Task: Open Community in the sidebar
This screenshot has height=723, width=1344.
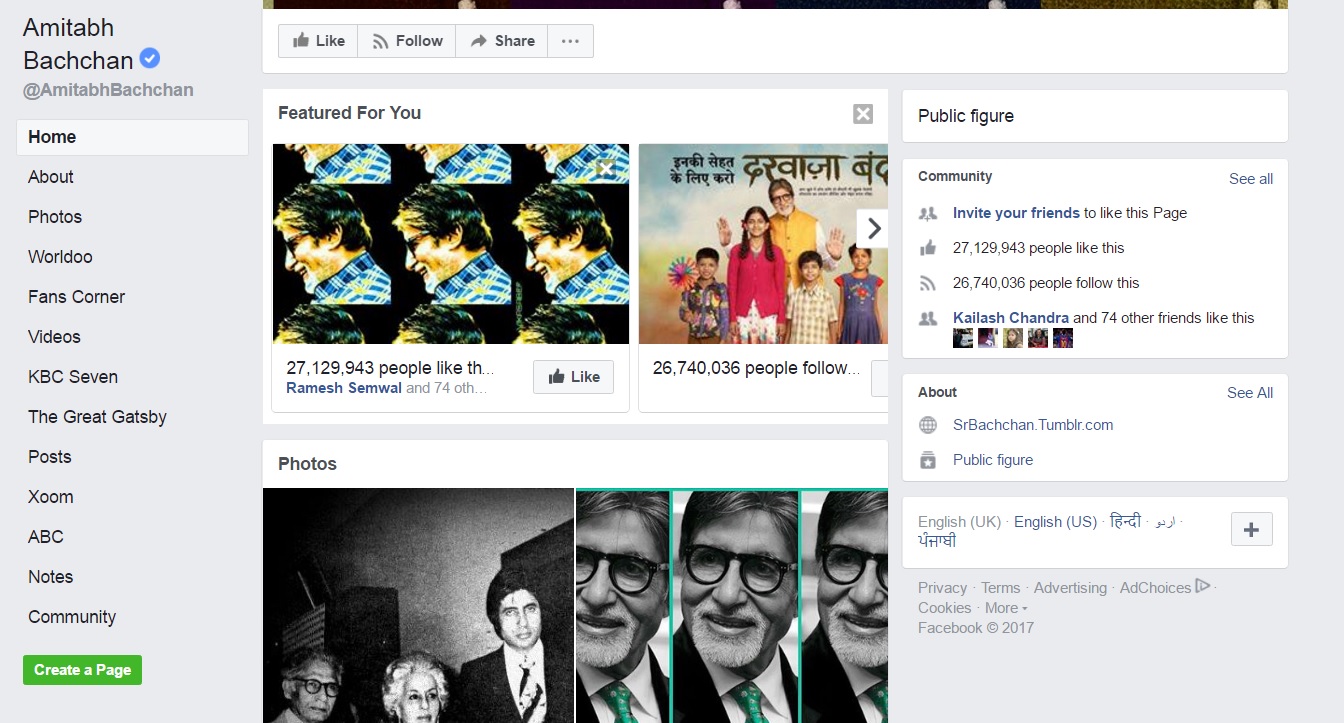Action: click(x=72, y=617)
